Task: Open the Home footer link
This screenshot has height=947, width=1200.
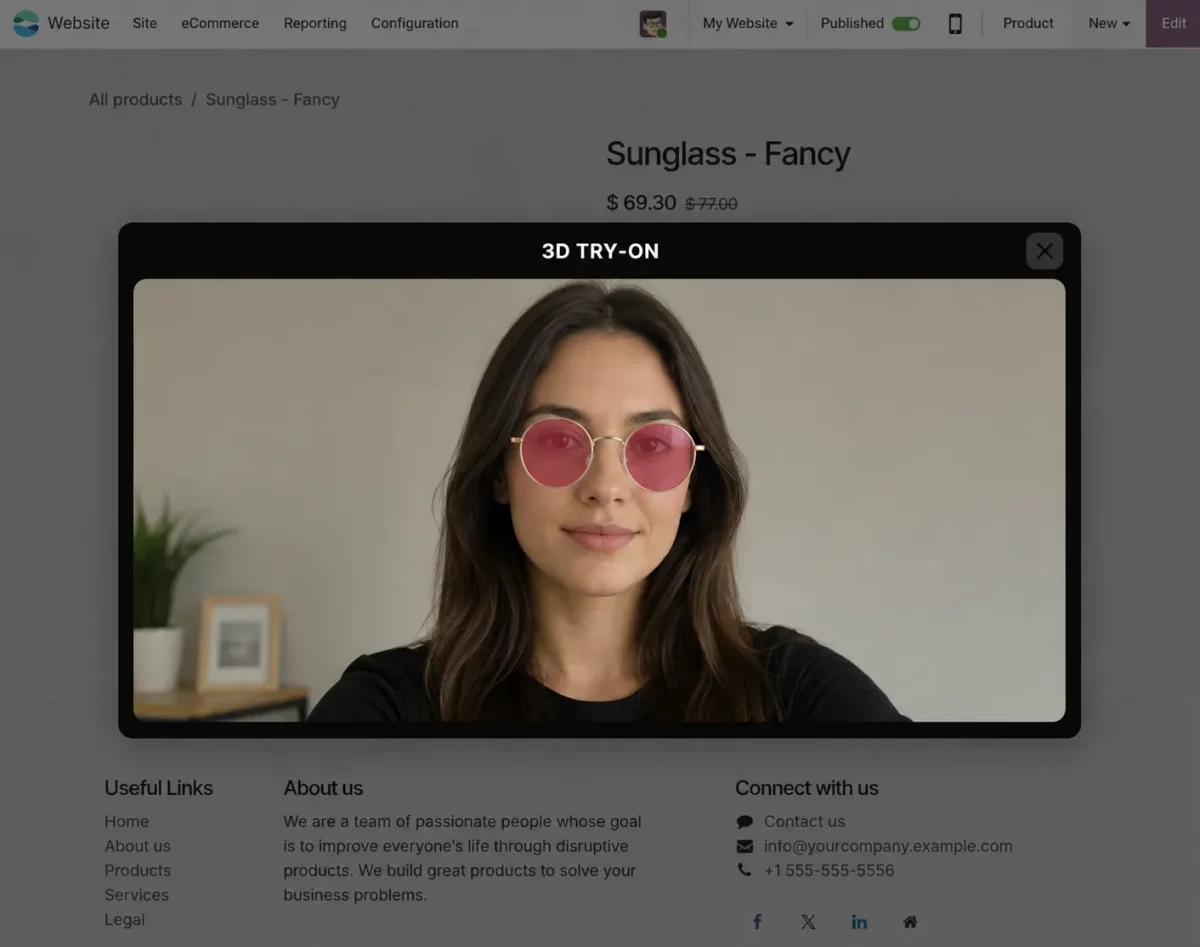Action: click(127, 821)
